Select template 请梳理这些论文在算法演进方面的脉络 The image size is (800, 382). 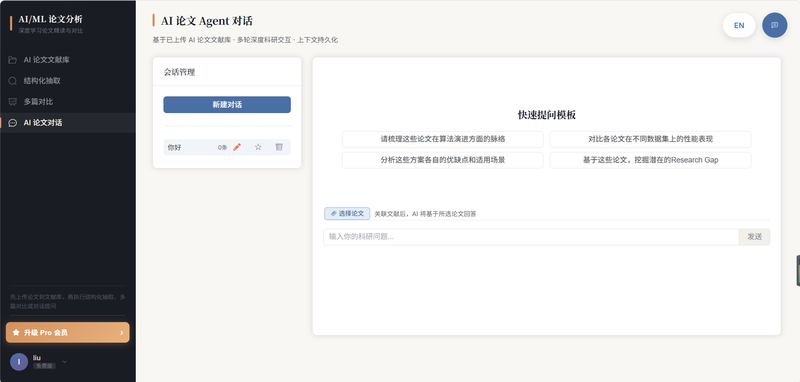click(443, 139)
